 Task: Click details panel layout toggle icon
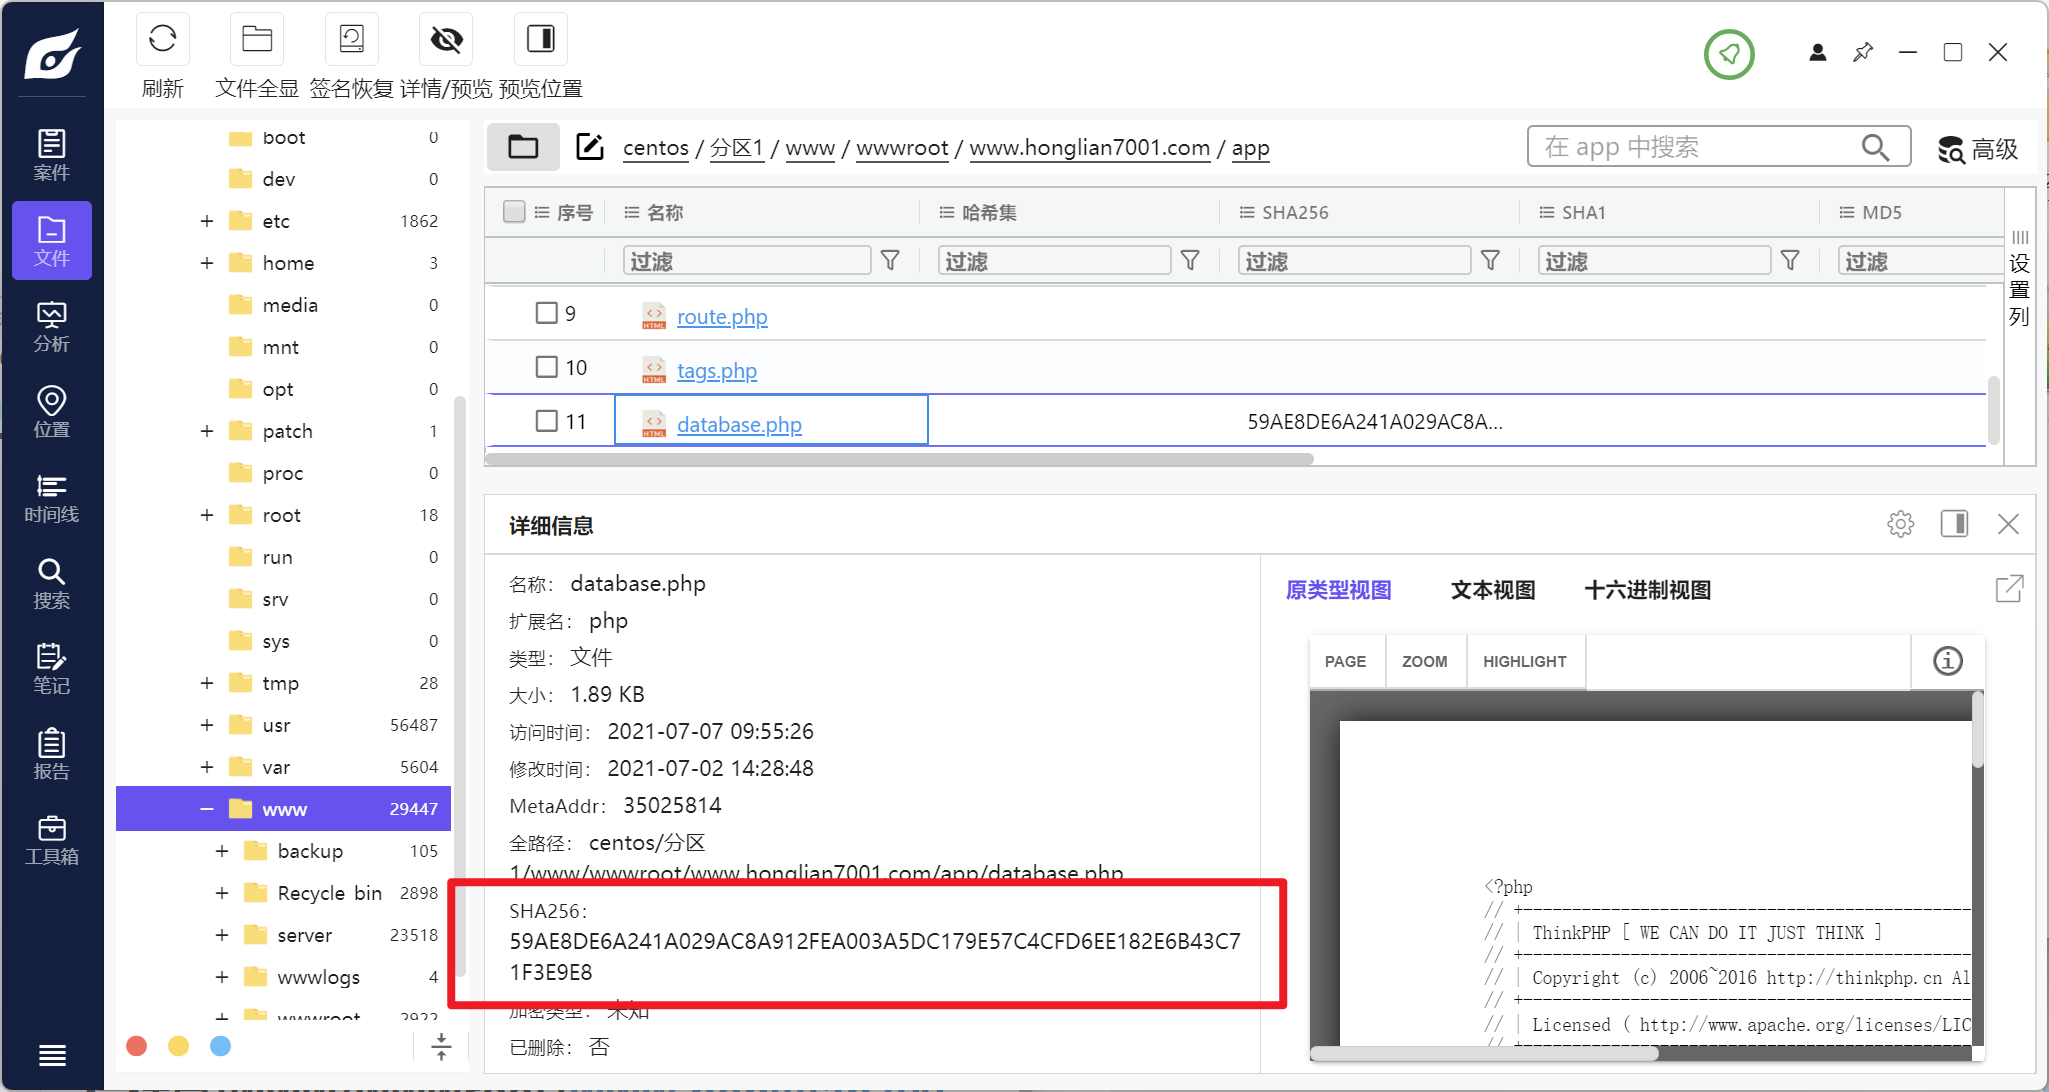1954,523
